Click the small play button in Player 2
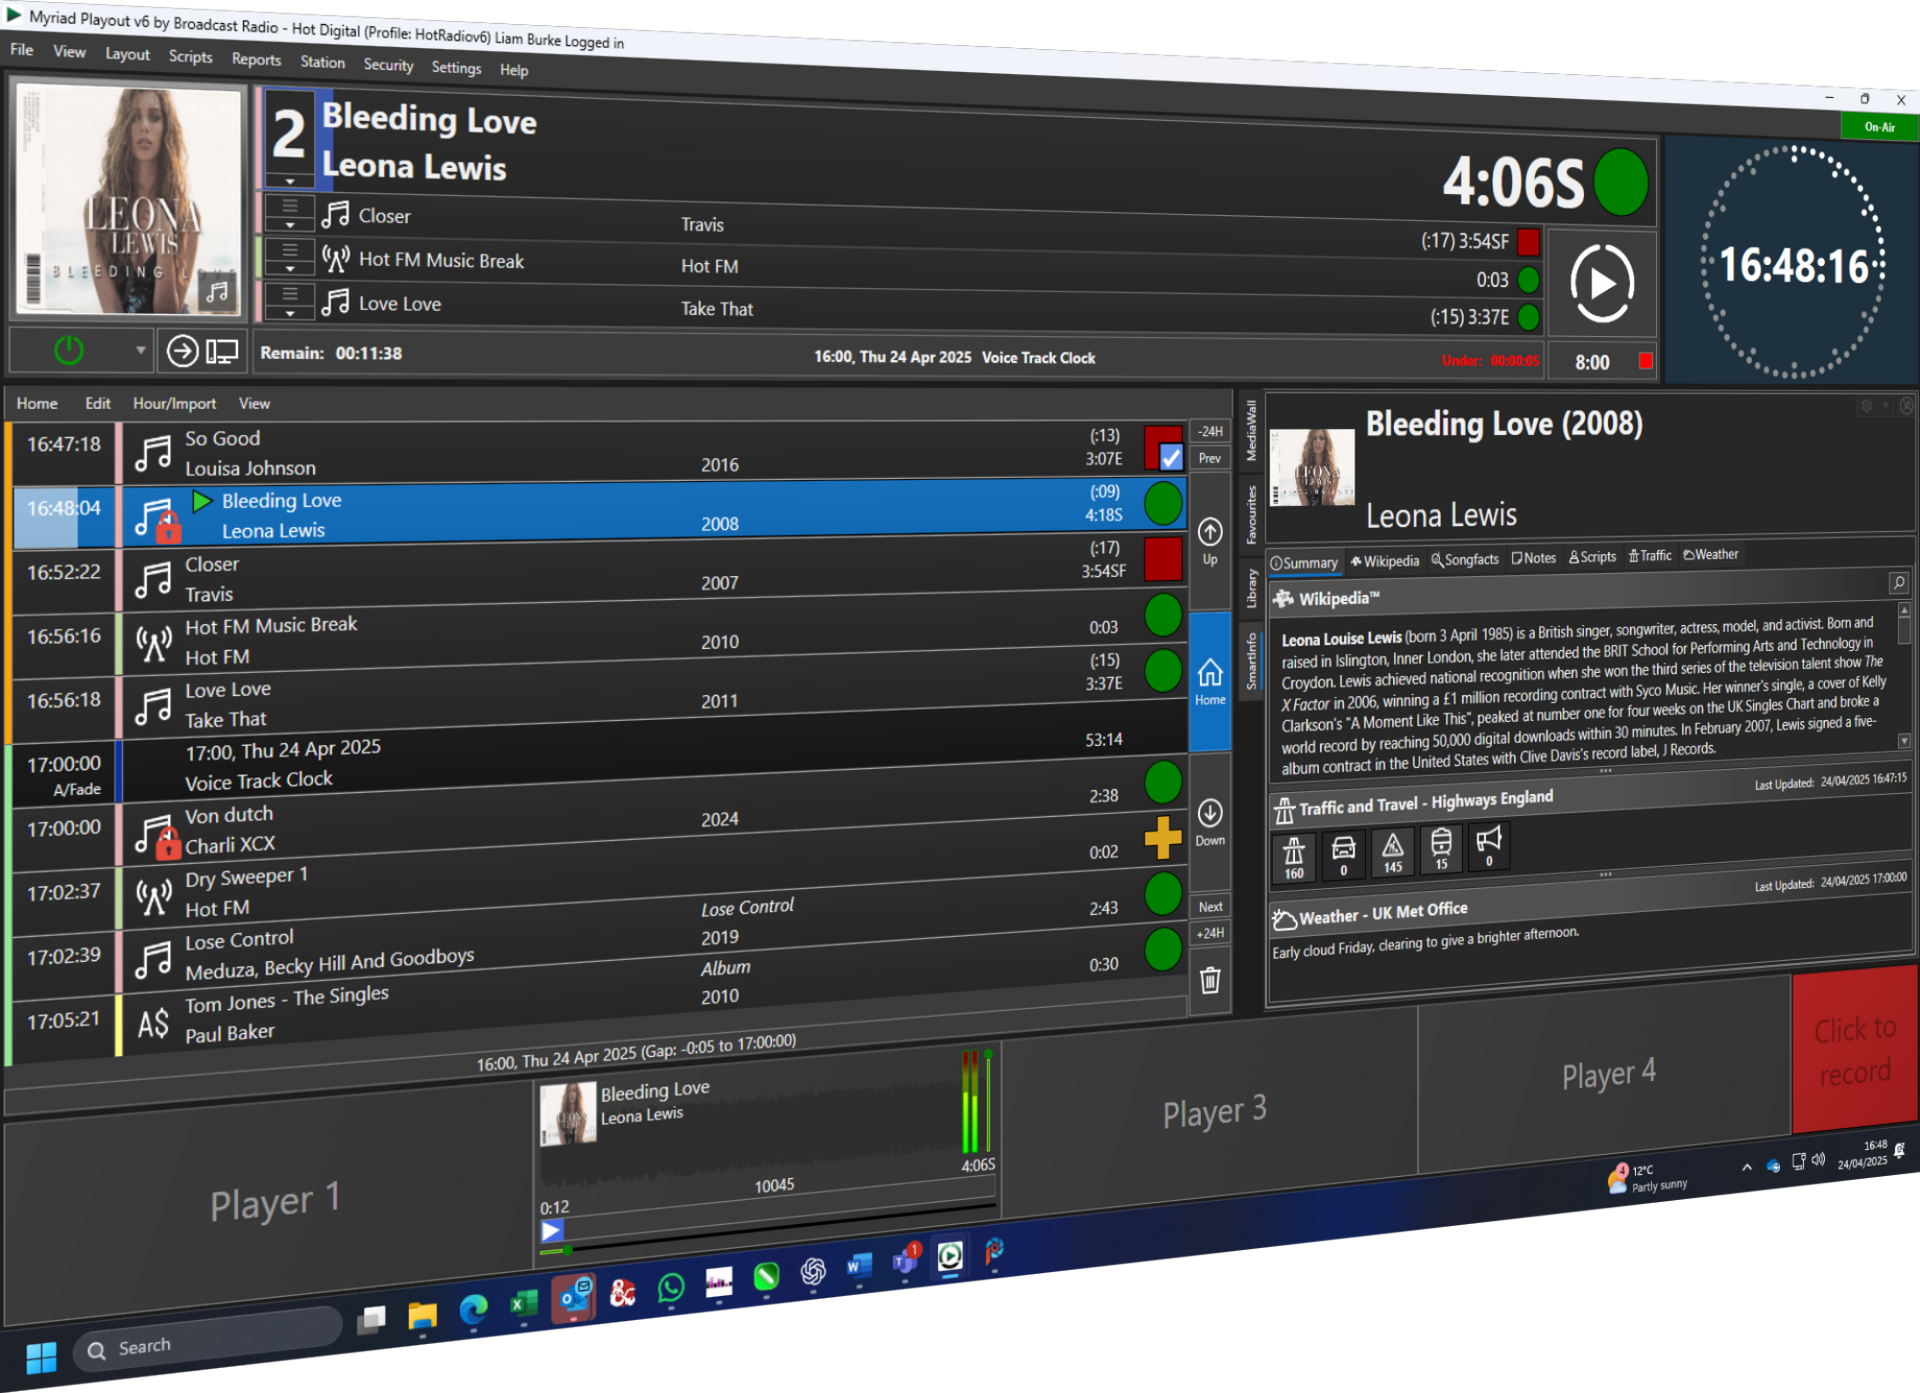This screenshot has height=1393, width=1920. (551, 1231)
